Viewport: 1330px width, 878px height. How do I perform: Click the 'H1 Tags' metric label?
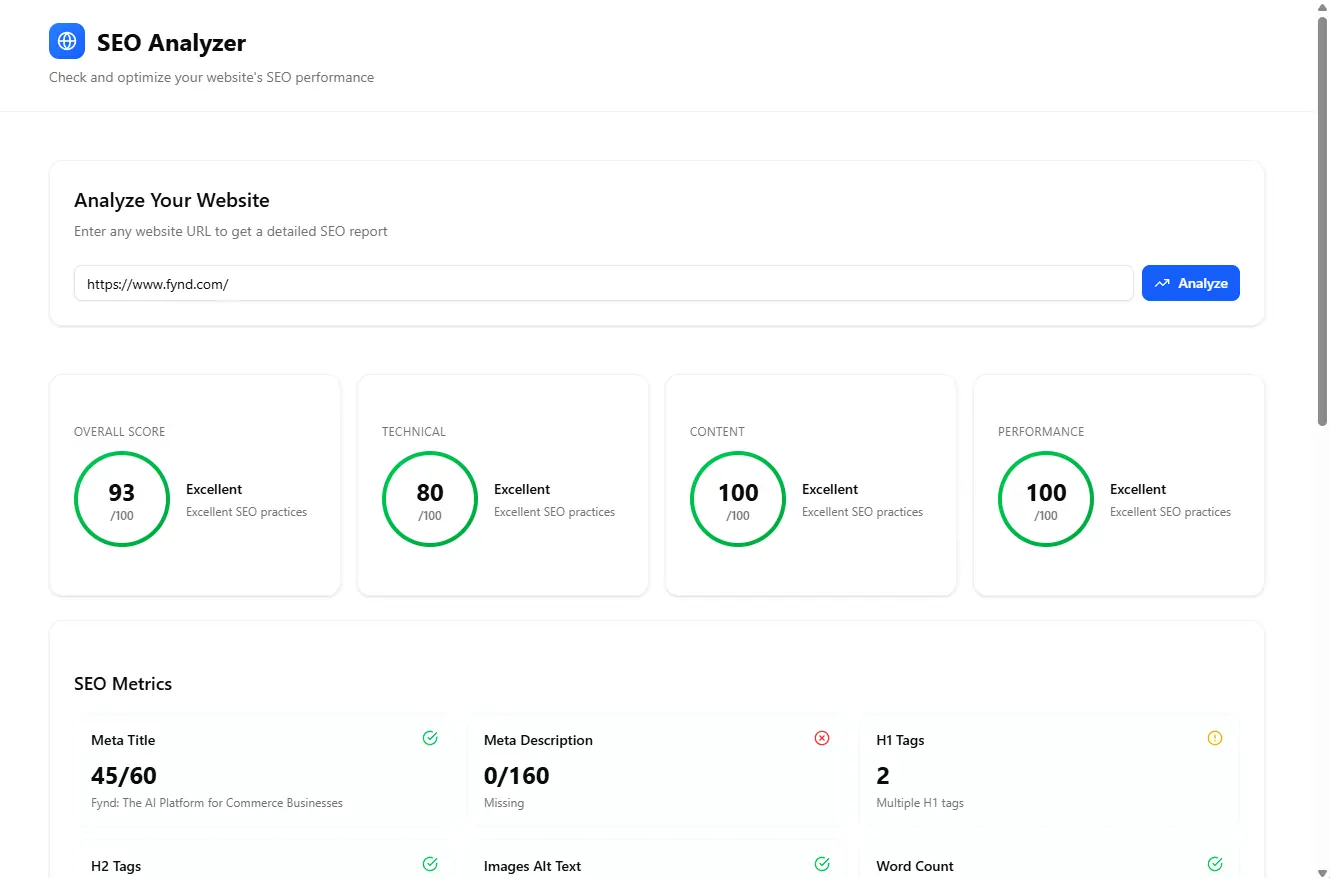tap(900, 740)
